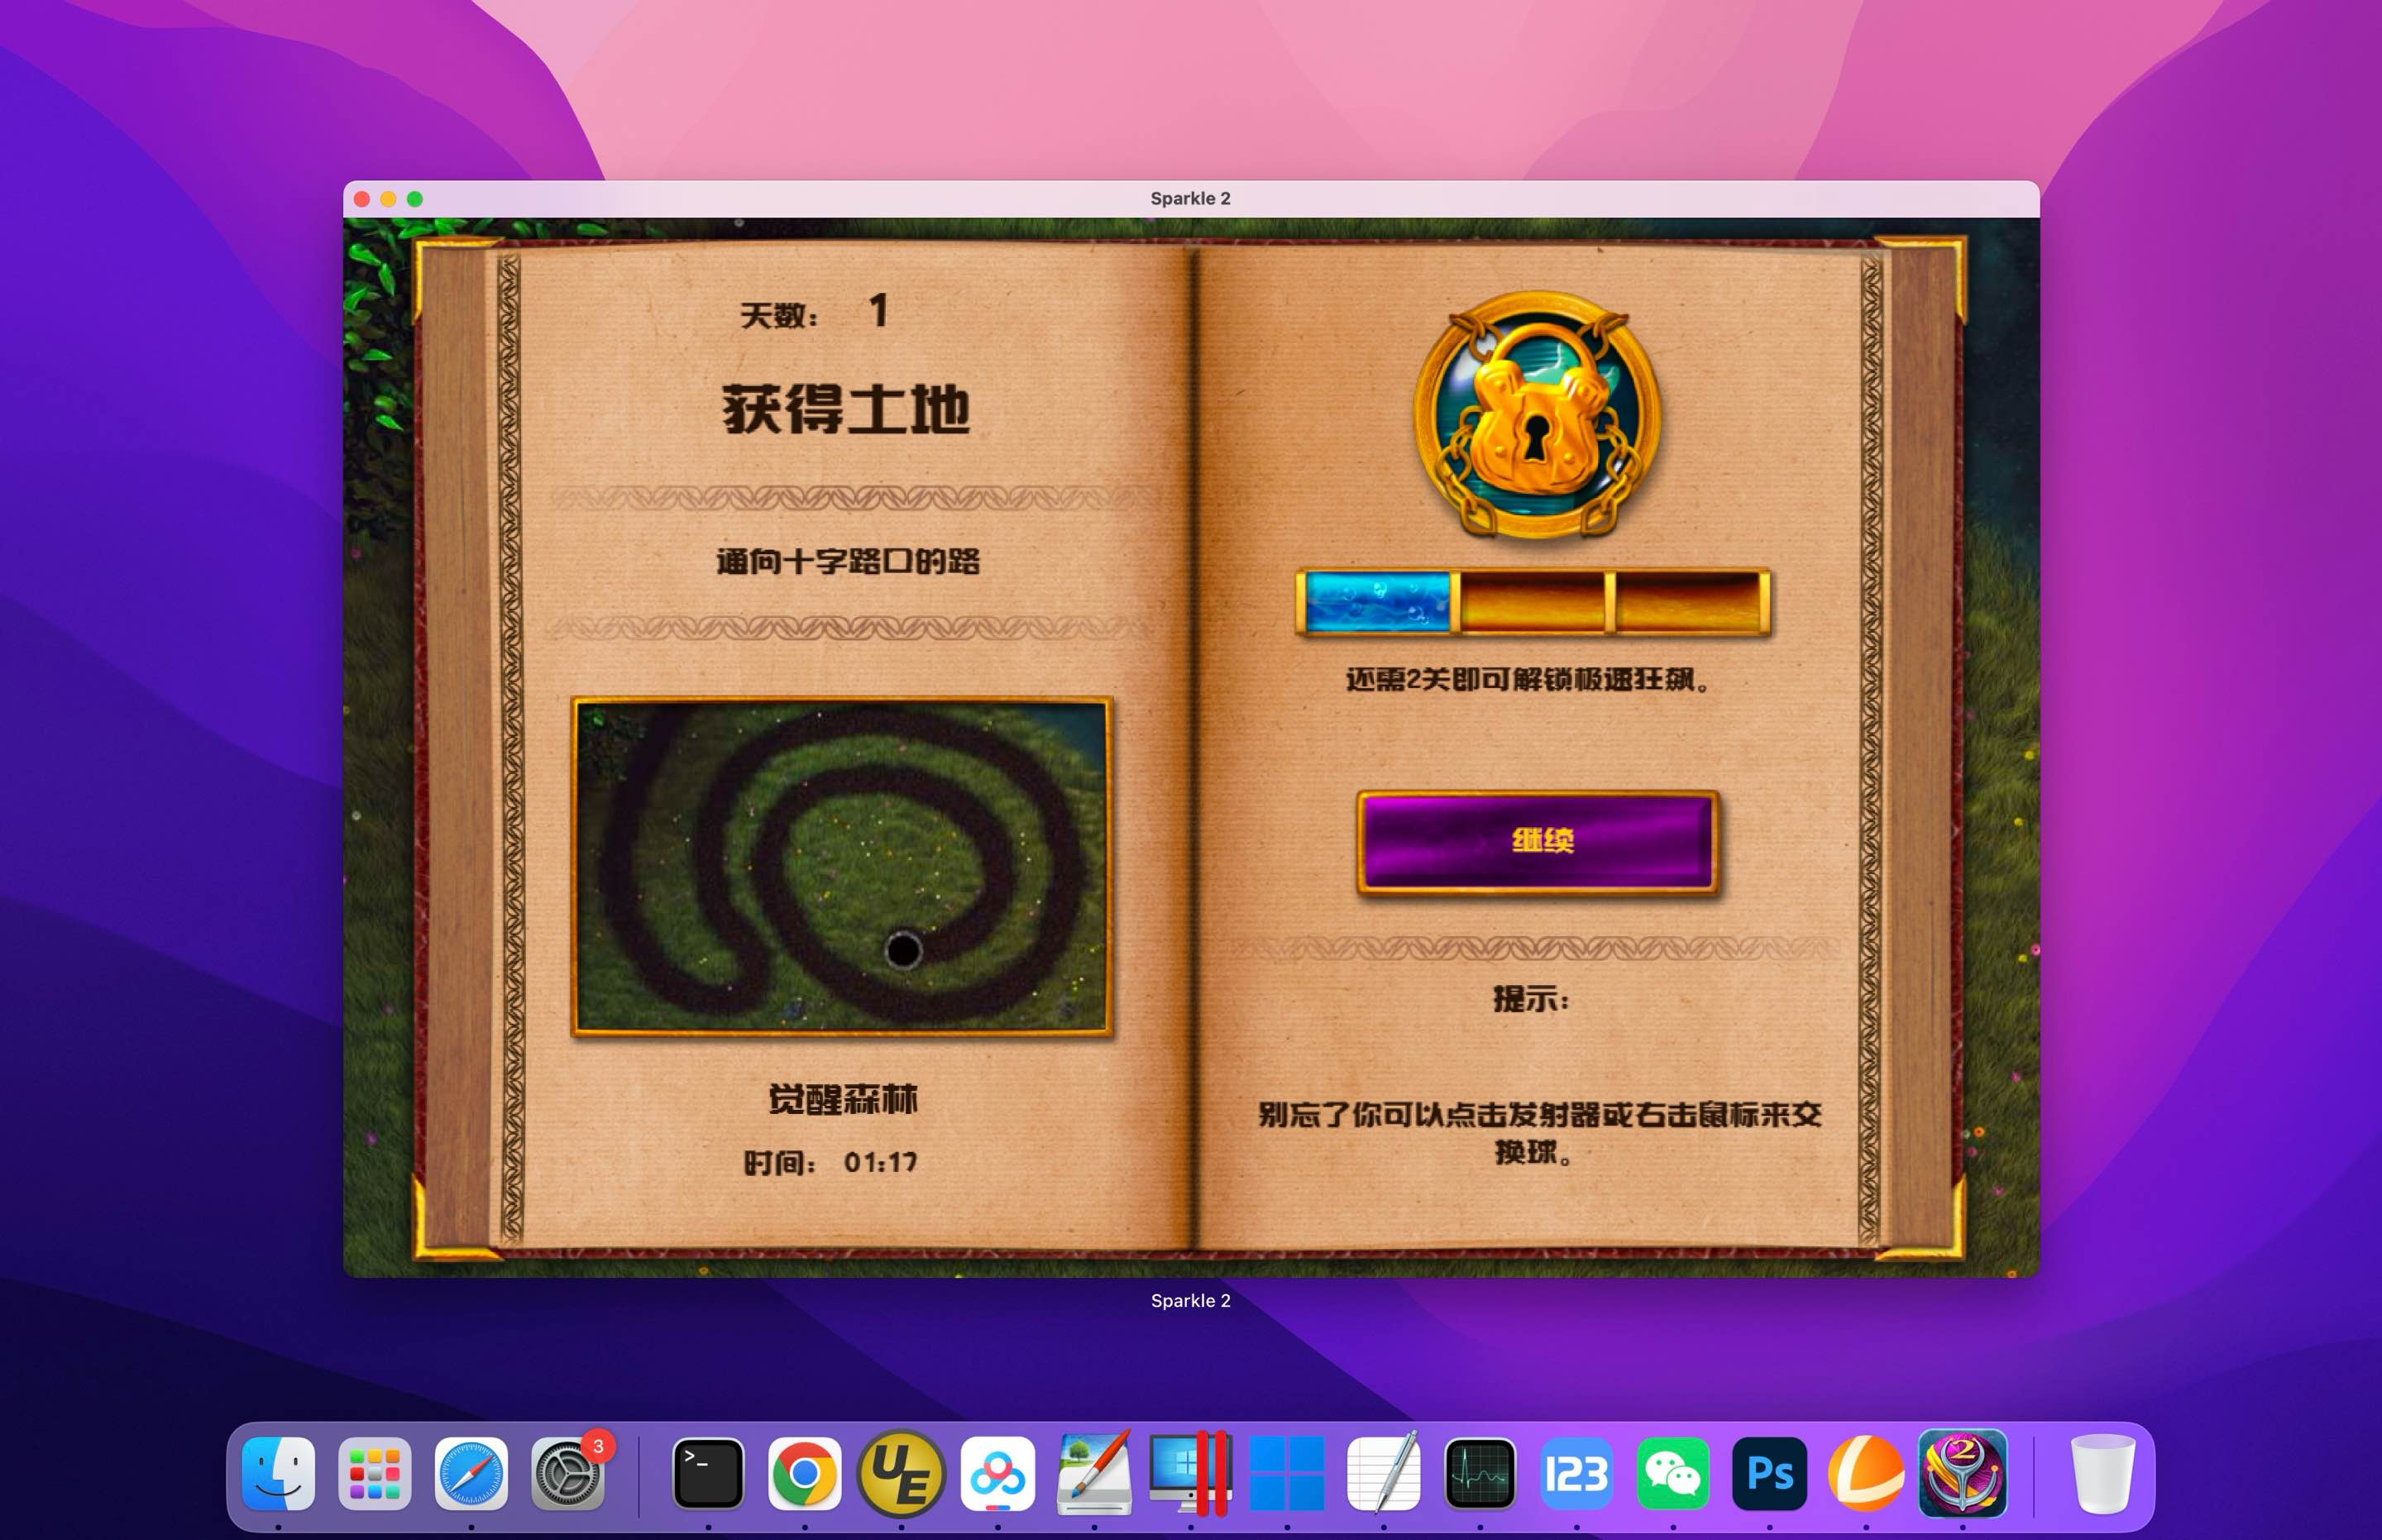Open Activity Monitor from the Dock
The height and width of the screenshot is (1540, 2382).
(1480, 1473)
